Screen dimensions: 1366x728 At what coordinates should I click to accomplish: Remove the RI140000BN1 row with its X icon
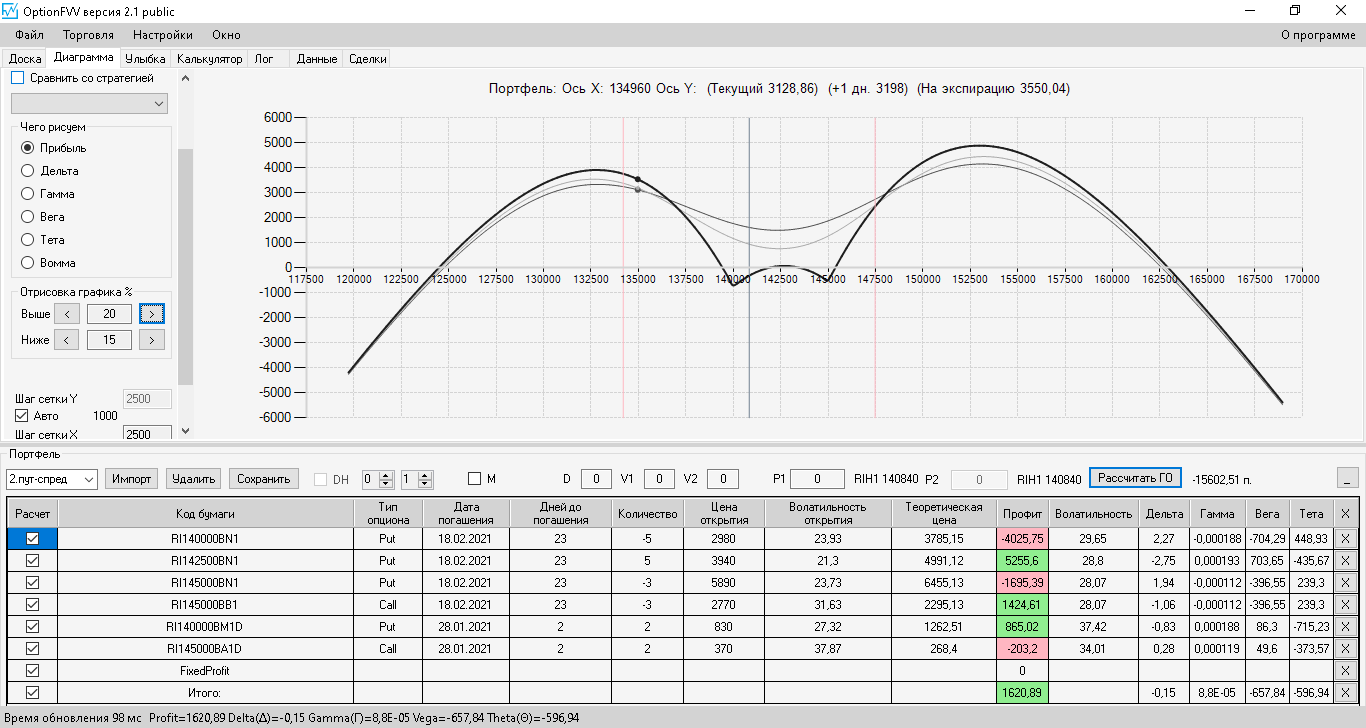[x=1344, y=539]
